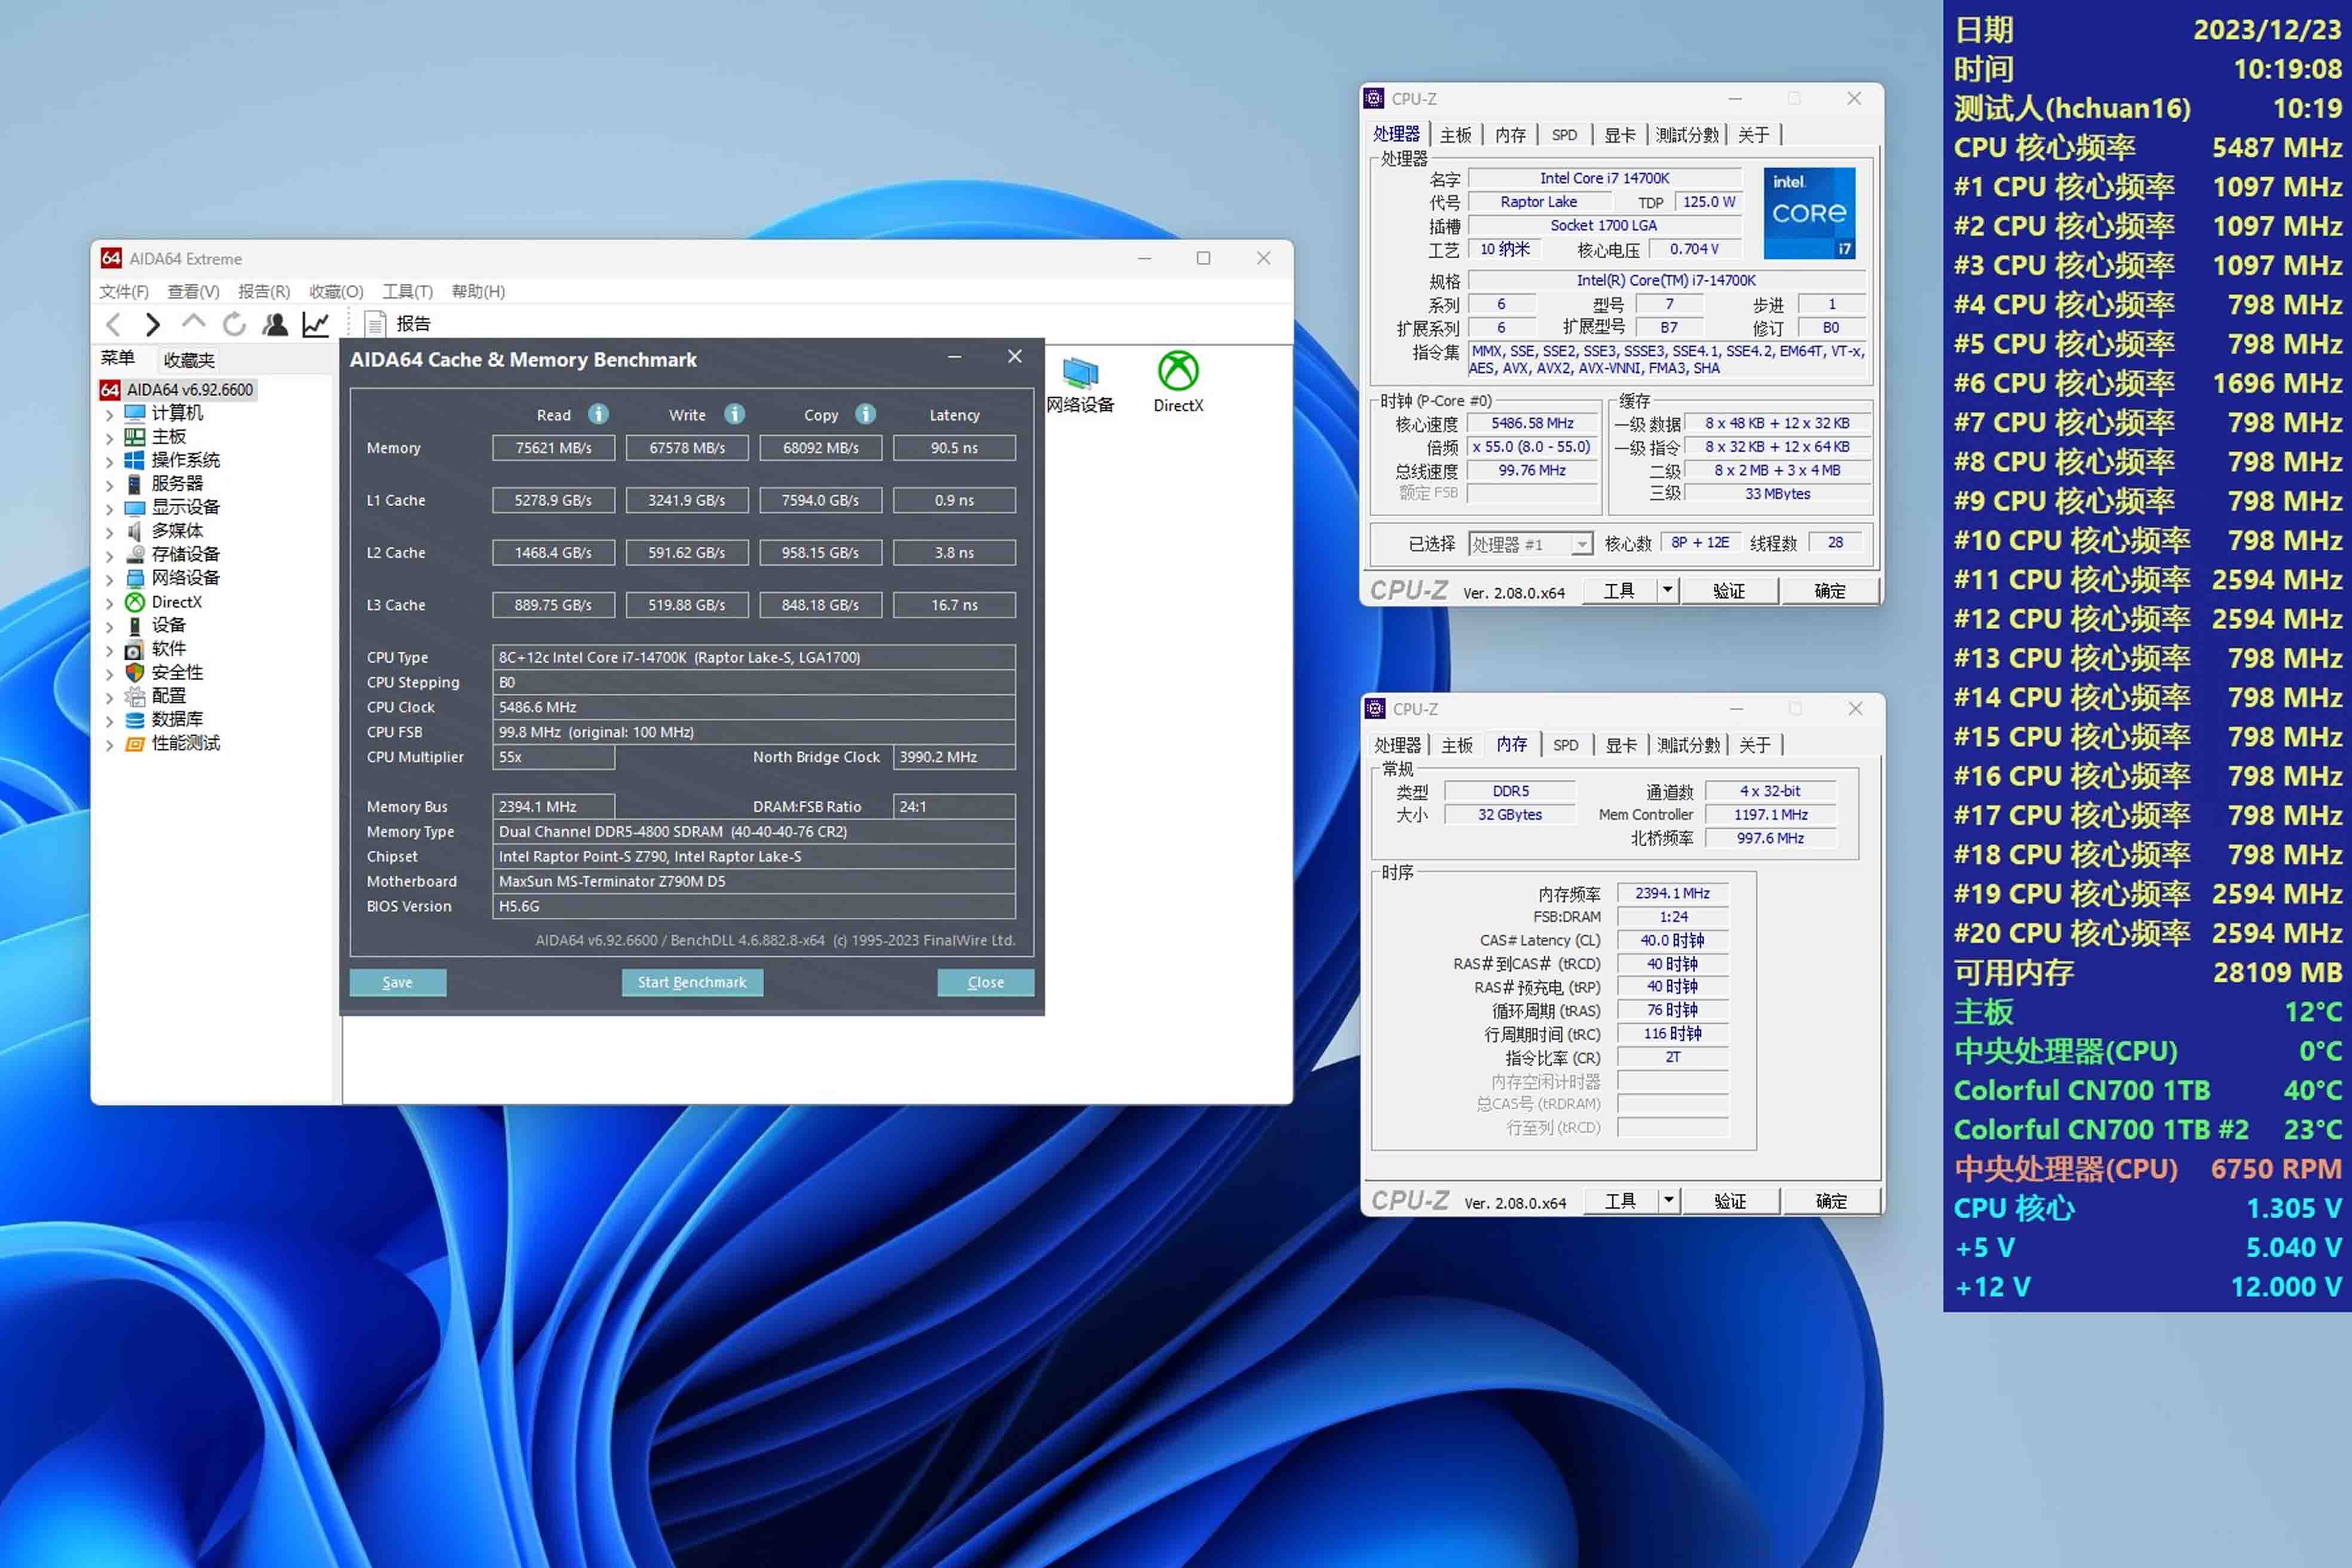Viewport: 2352px width, 1568px height.
Task: Open the 工具(T) menu in AIDA64
Action: click(x=407, y=292)
